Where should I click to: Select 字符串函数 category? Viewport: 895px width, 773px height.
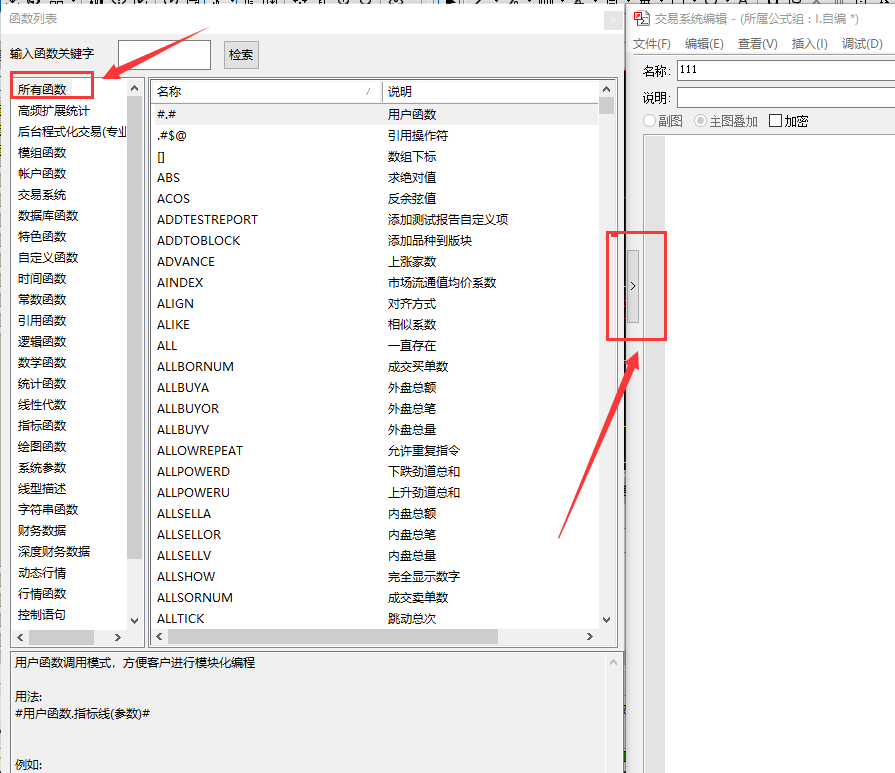click(48, 510)
